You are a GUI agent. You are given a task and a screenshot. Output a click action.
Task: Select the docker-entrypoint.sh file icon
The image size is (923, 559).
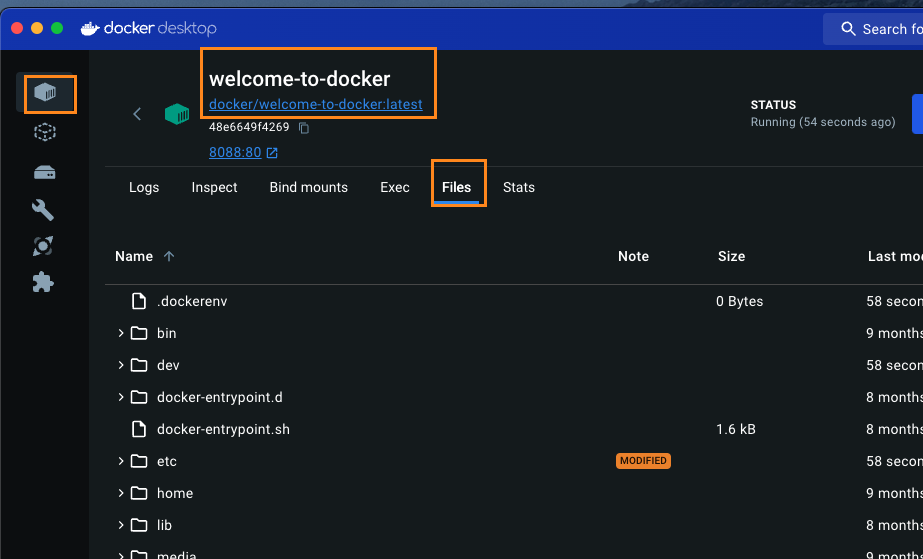tap(139, 430)
